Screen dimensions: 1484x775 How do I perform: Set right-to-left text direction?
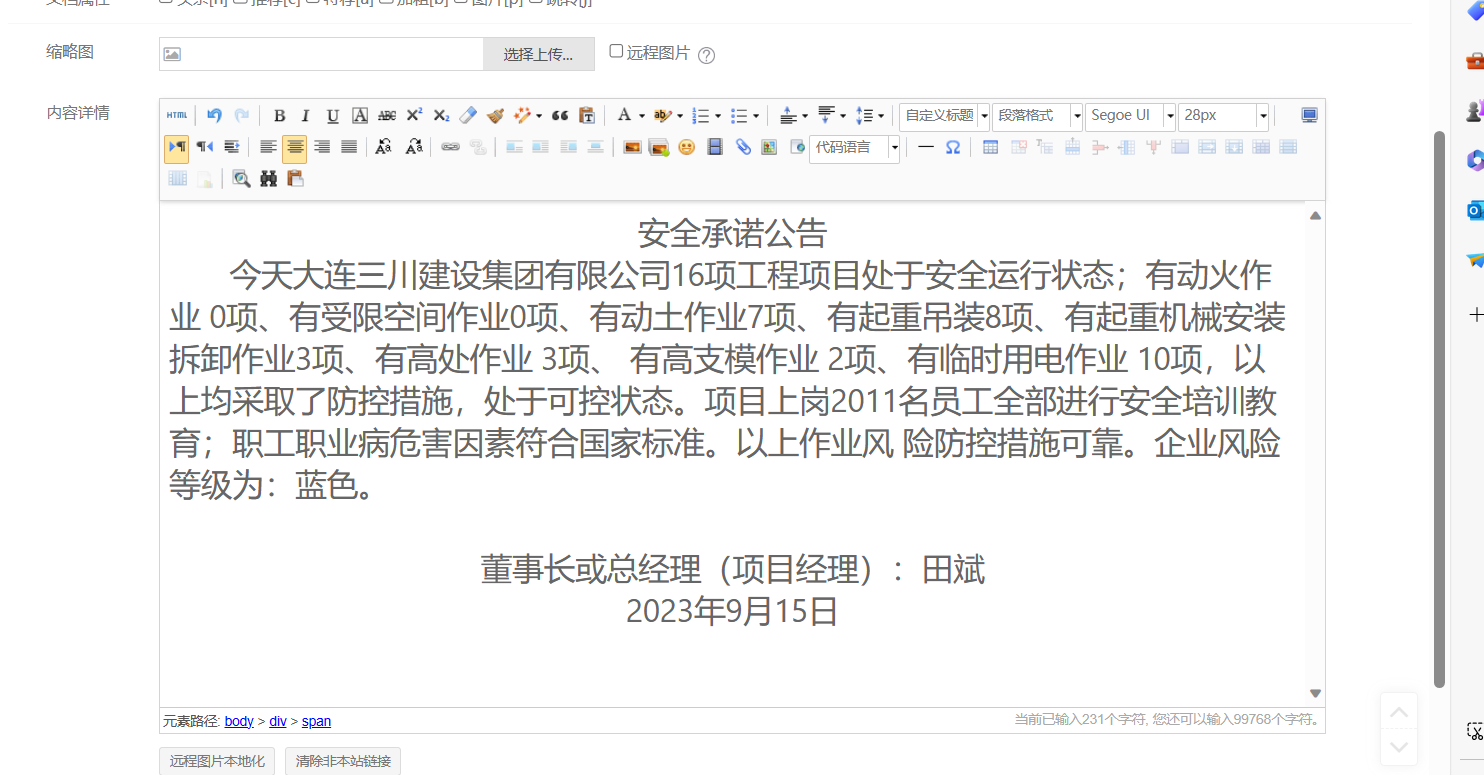pos(204,147)
